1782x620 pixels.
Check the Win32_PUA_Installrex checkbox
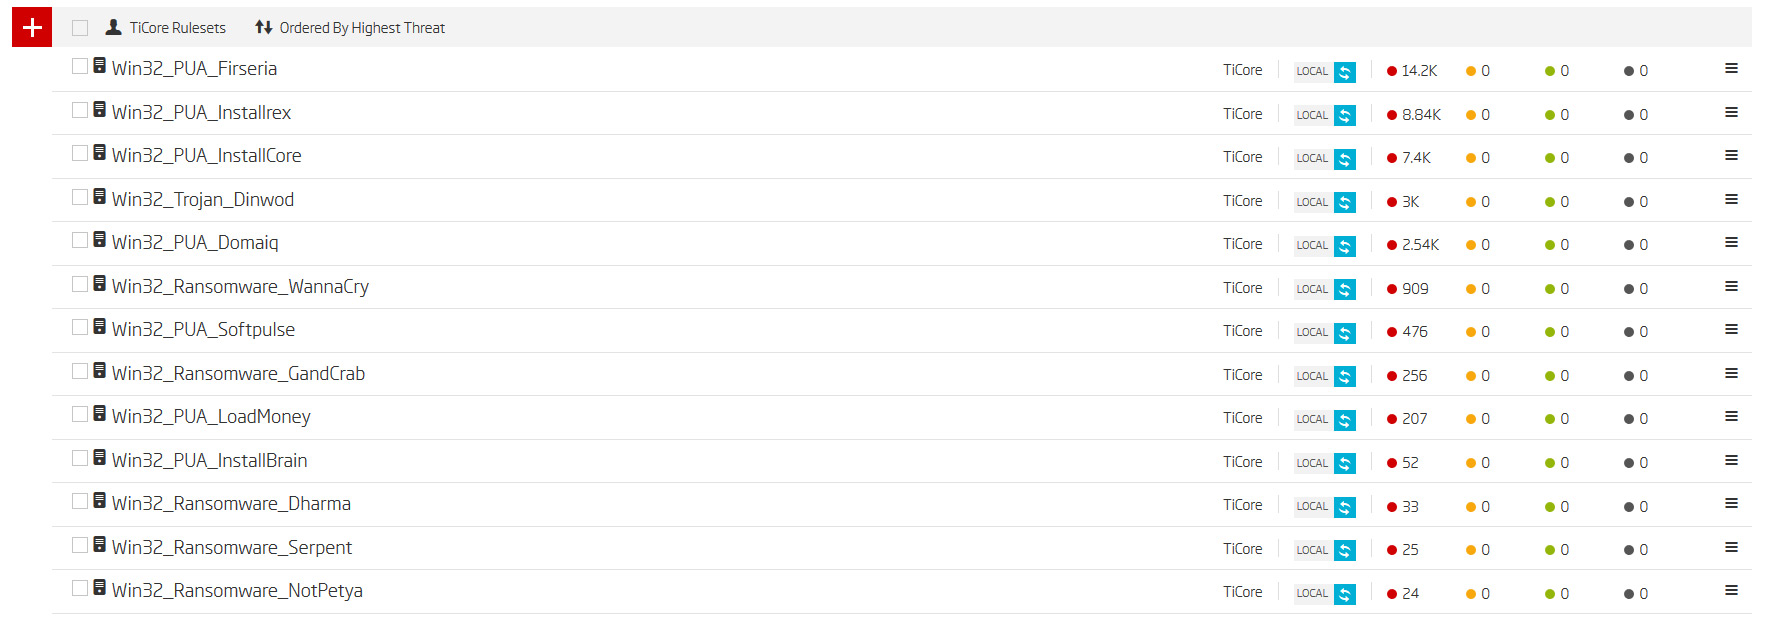[x=80, y=110]
